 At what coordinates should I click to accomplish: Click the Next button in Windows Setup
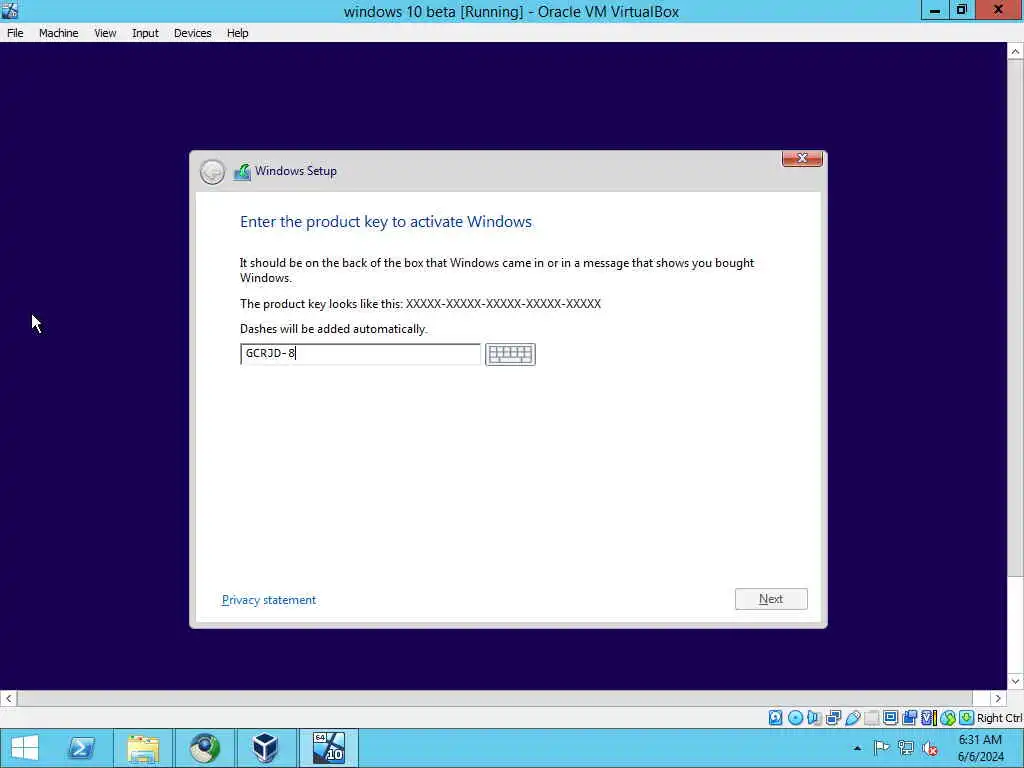(x=771, y=599)
